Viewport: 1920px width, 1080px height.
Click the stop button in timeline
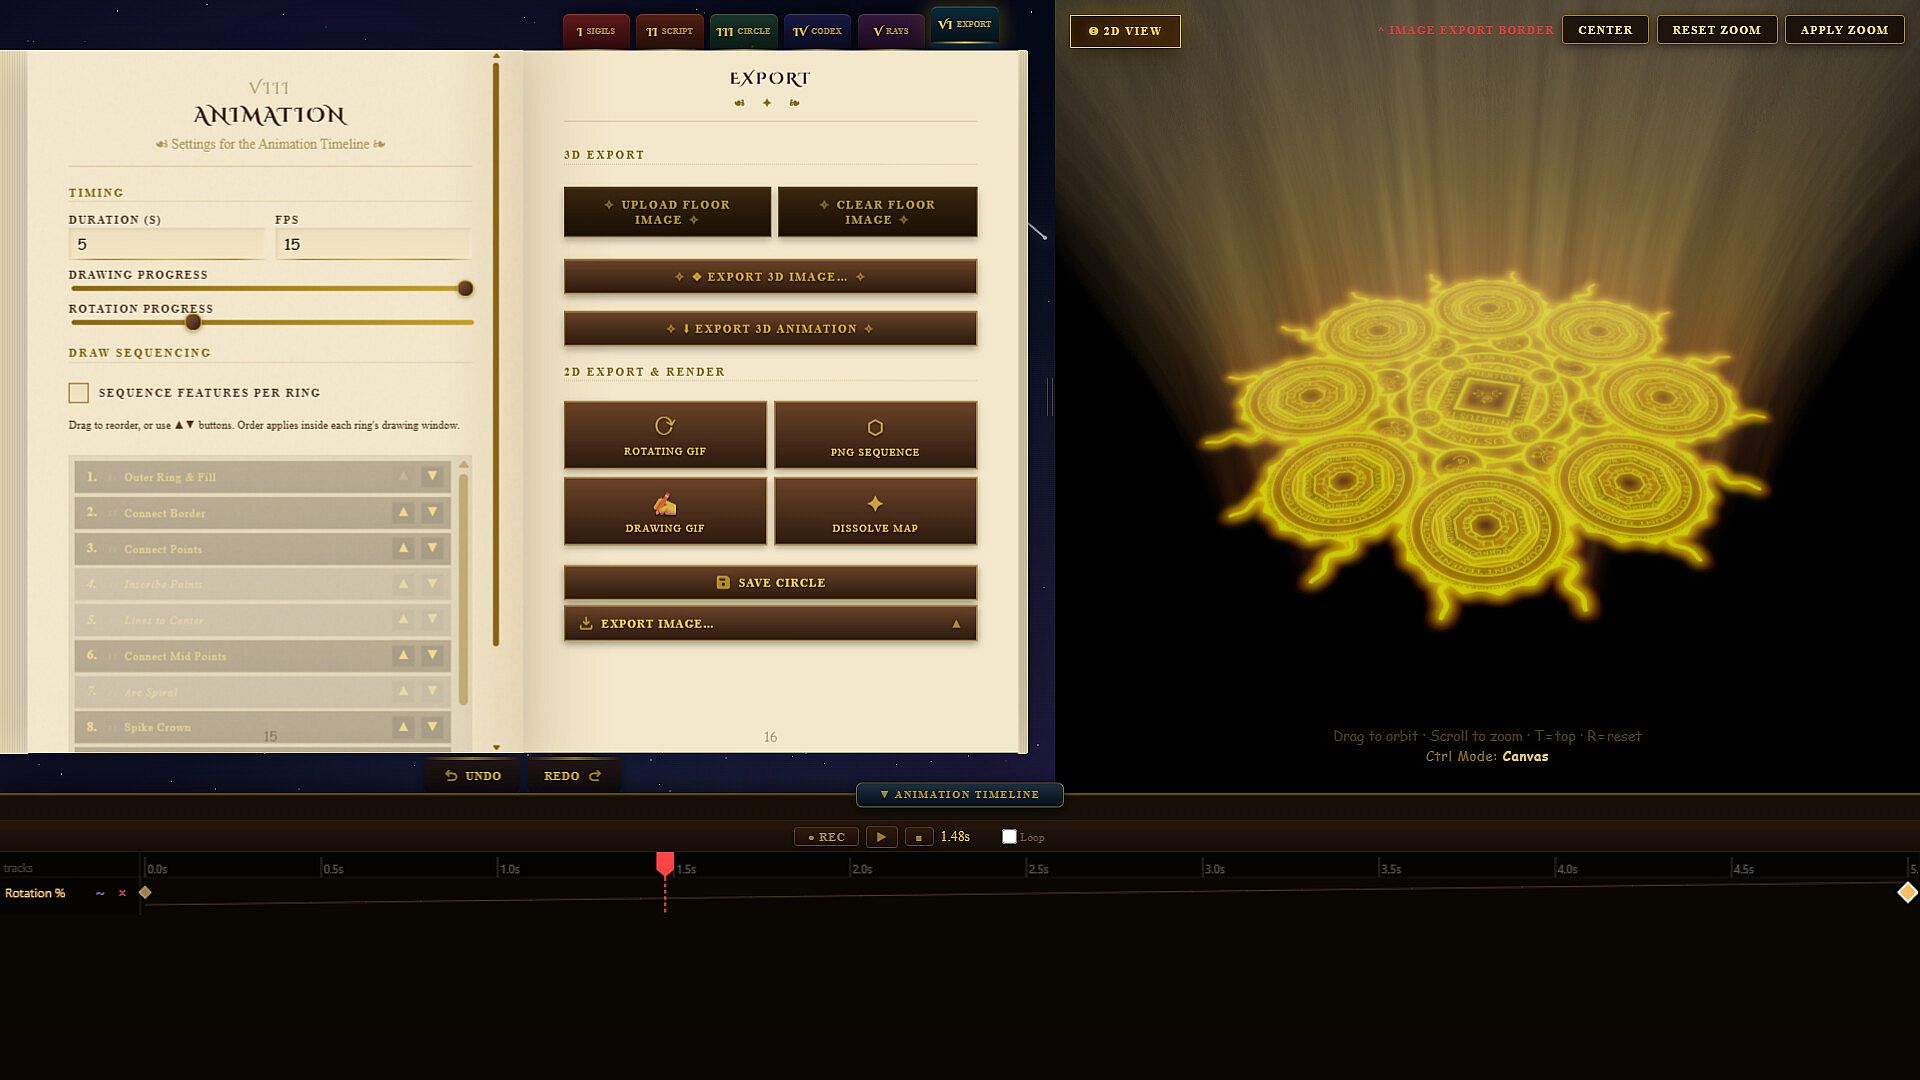pyautogui.click(x=919, y=837)
